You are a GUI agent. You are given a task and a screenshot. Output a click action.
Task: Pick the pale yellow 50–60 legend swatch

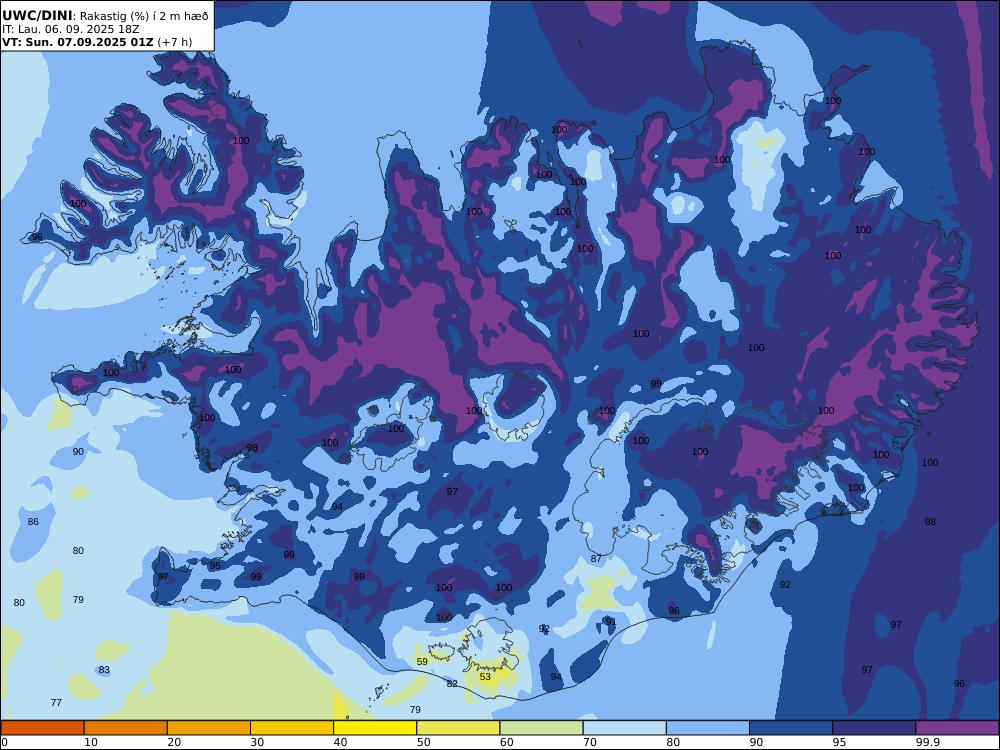458,728
